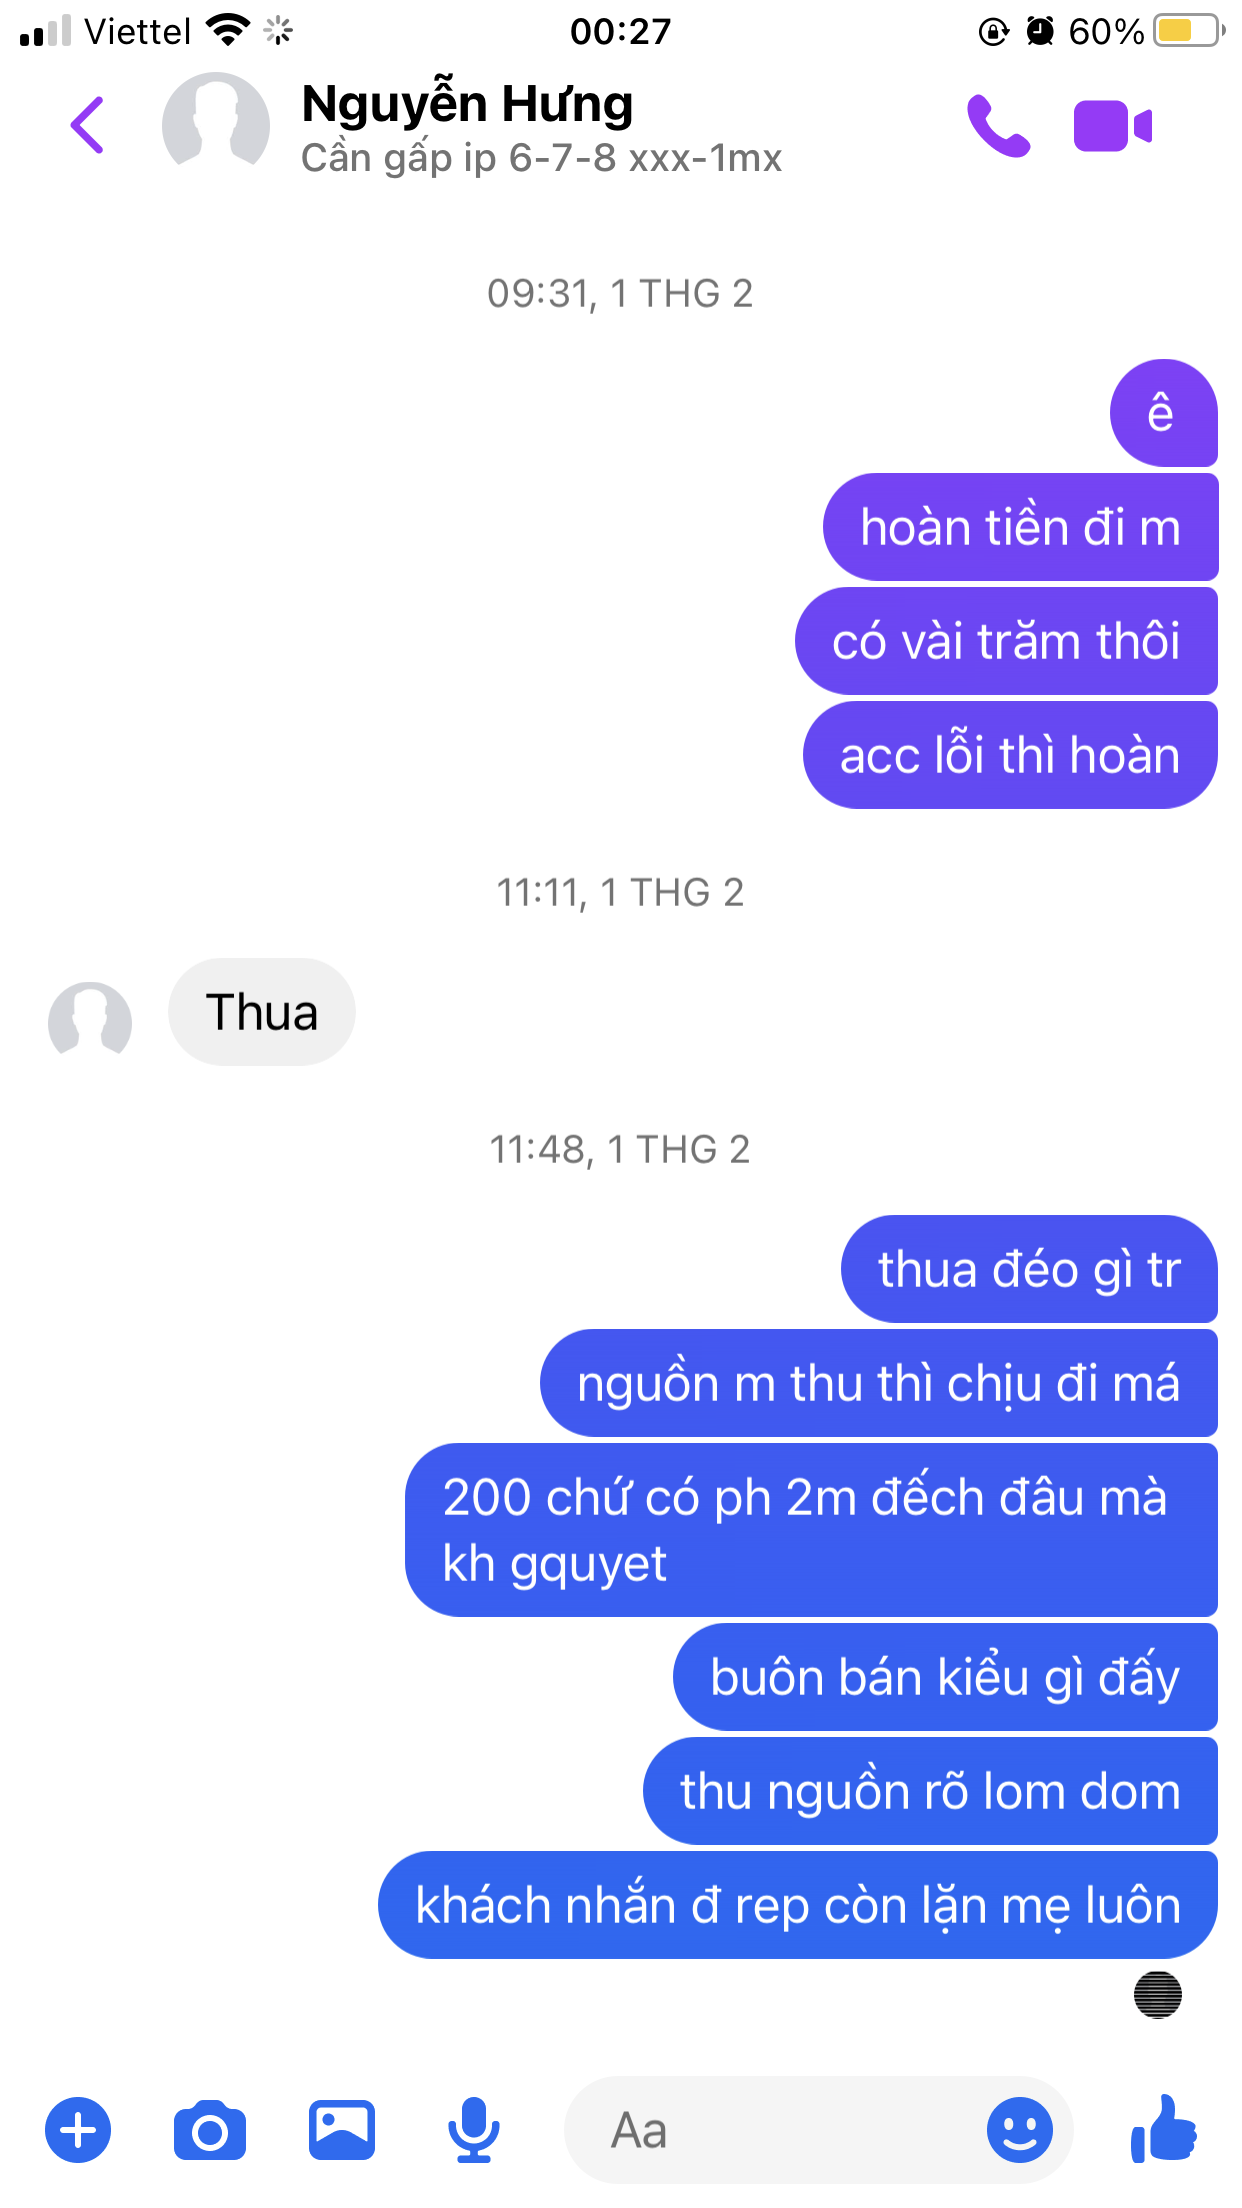Open the camera from the bottom bar
The image size is (1242, 2208).
(x=210, y=2130)
